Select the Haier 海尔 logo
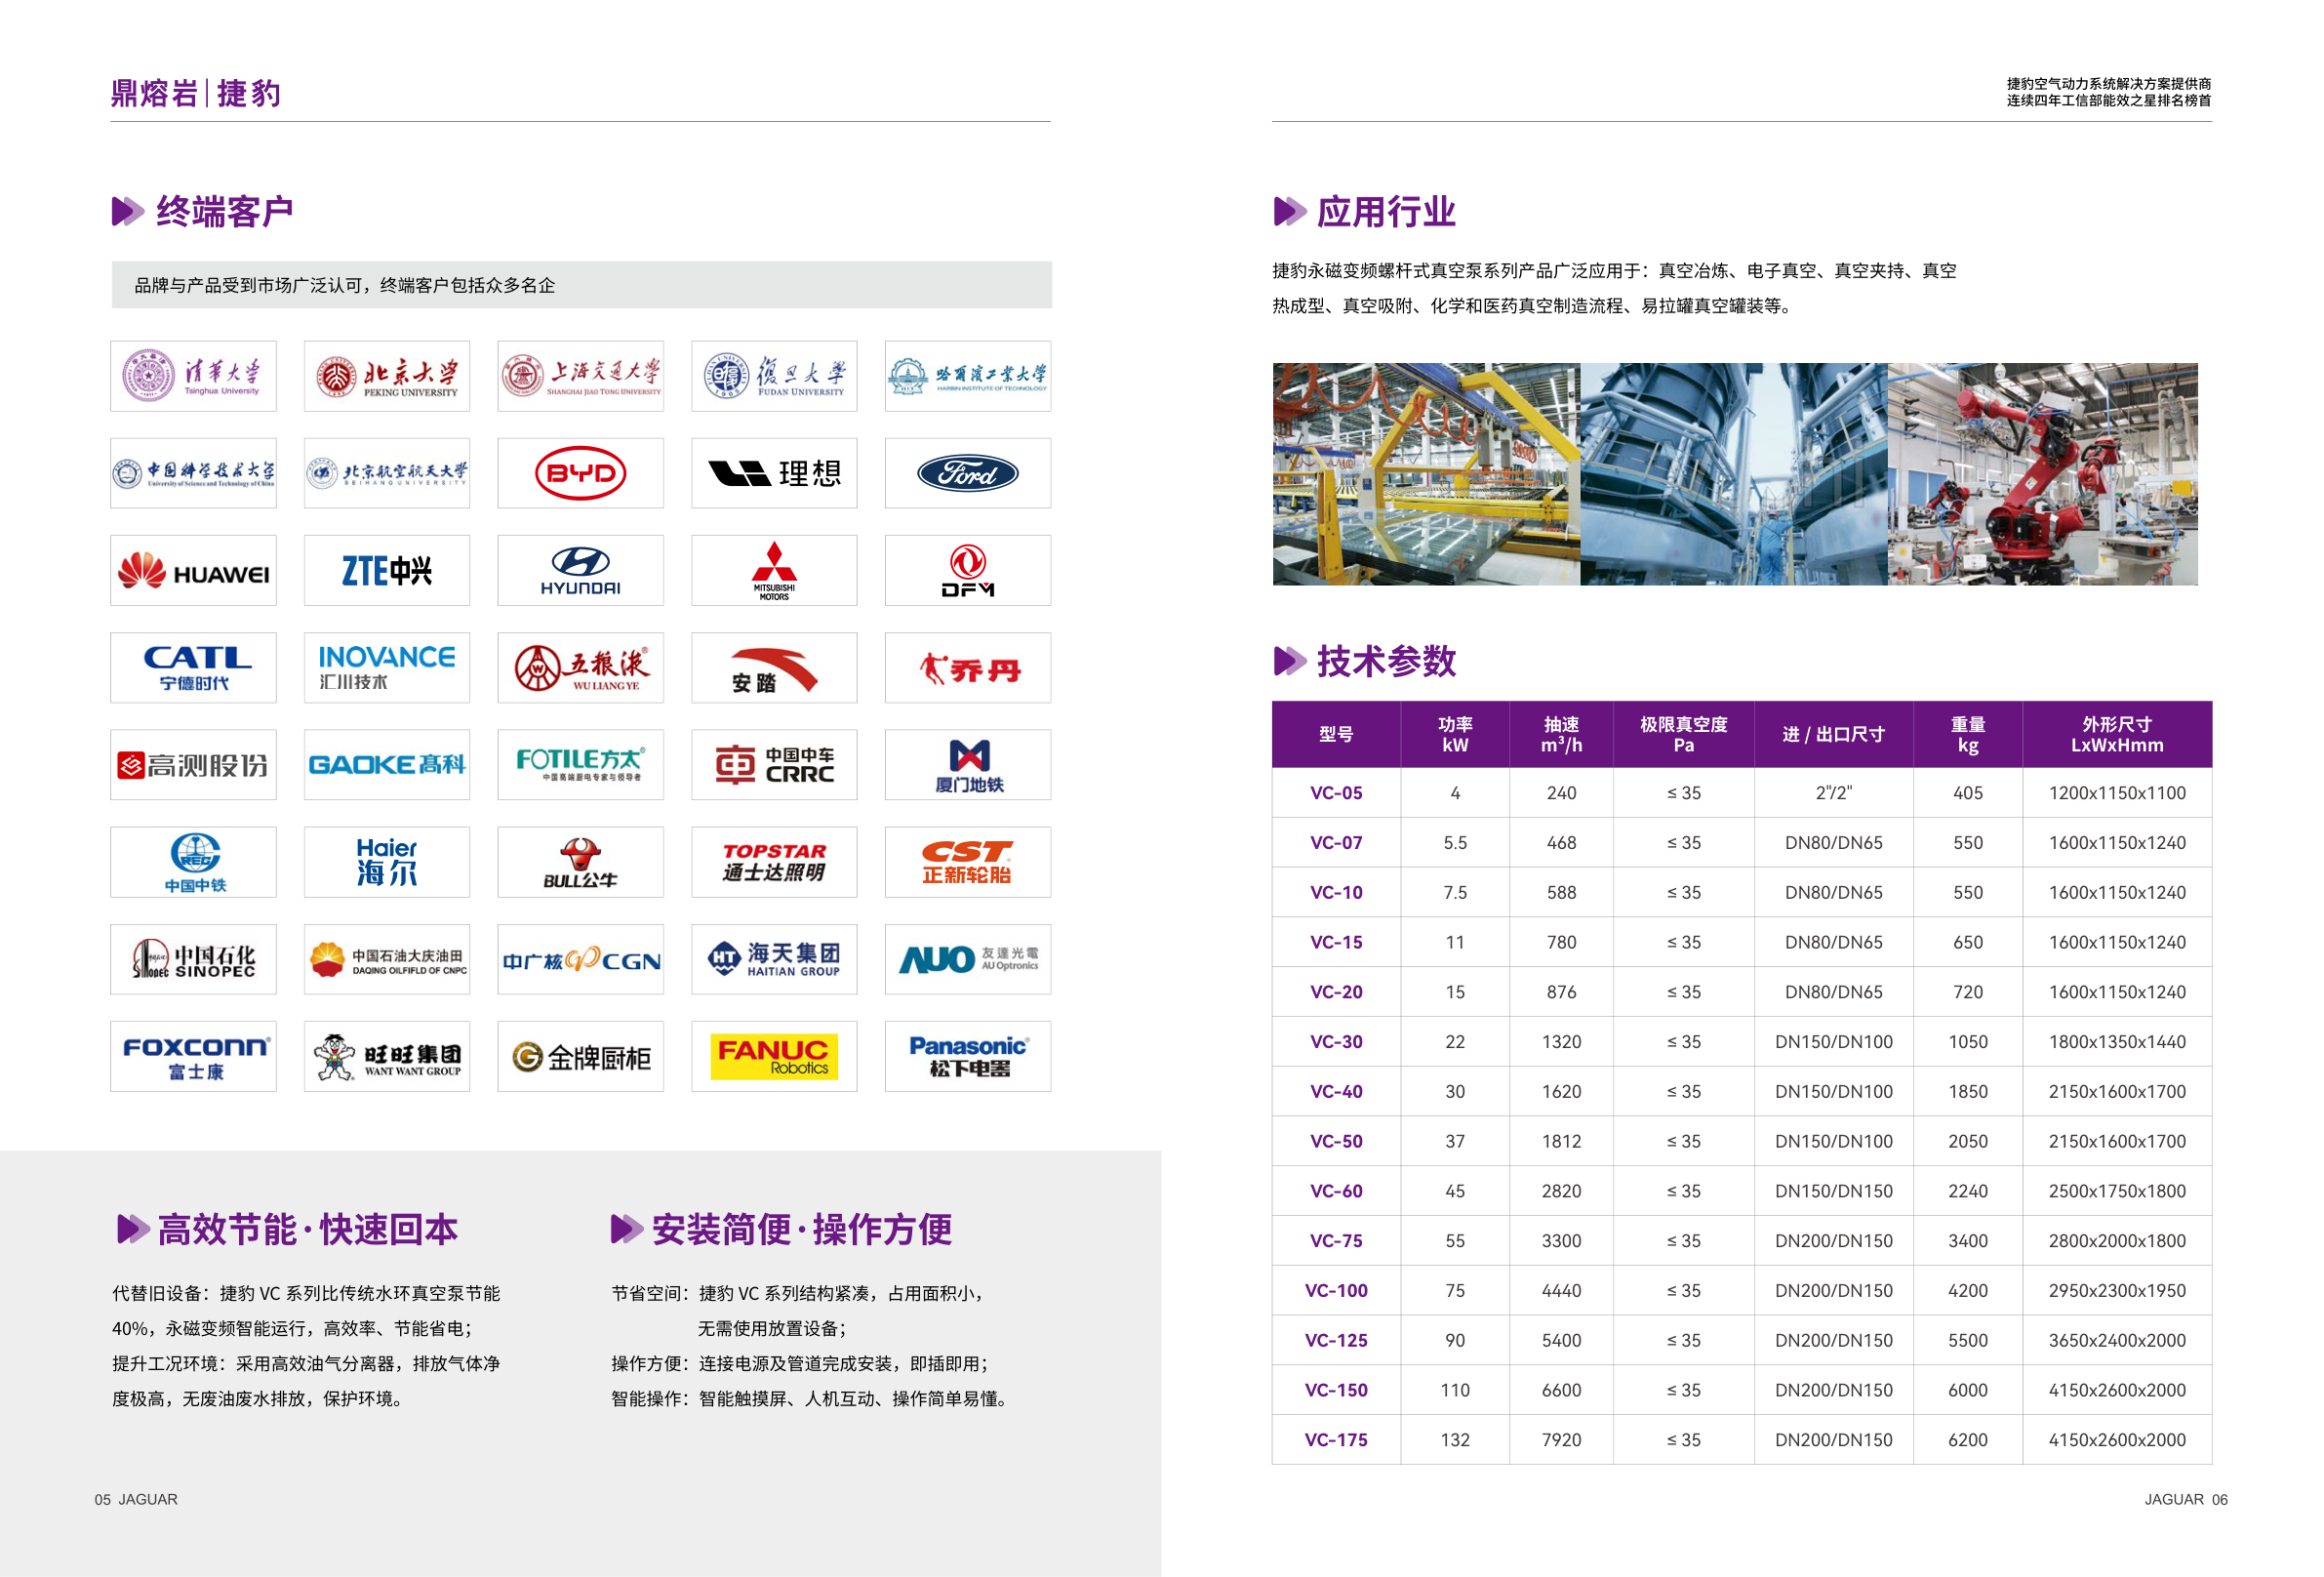 click(x=386, y=862)
